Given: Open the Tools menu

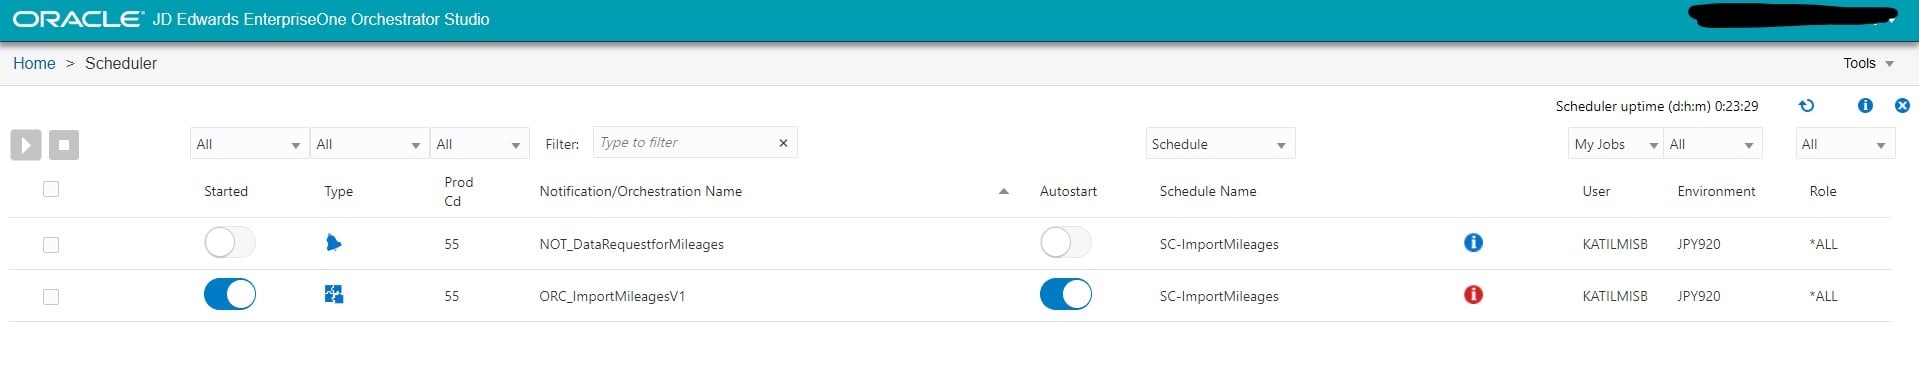Looking at the screenshot, I should pos(1868,63).
